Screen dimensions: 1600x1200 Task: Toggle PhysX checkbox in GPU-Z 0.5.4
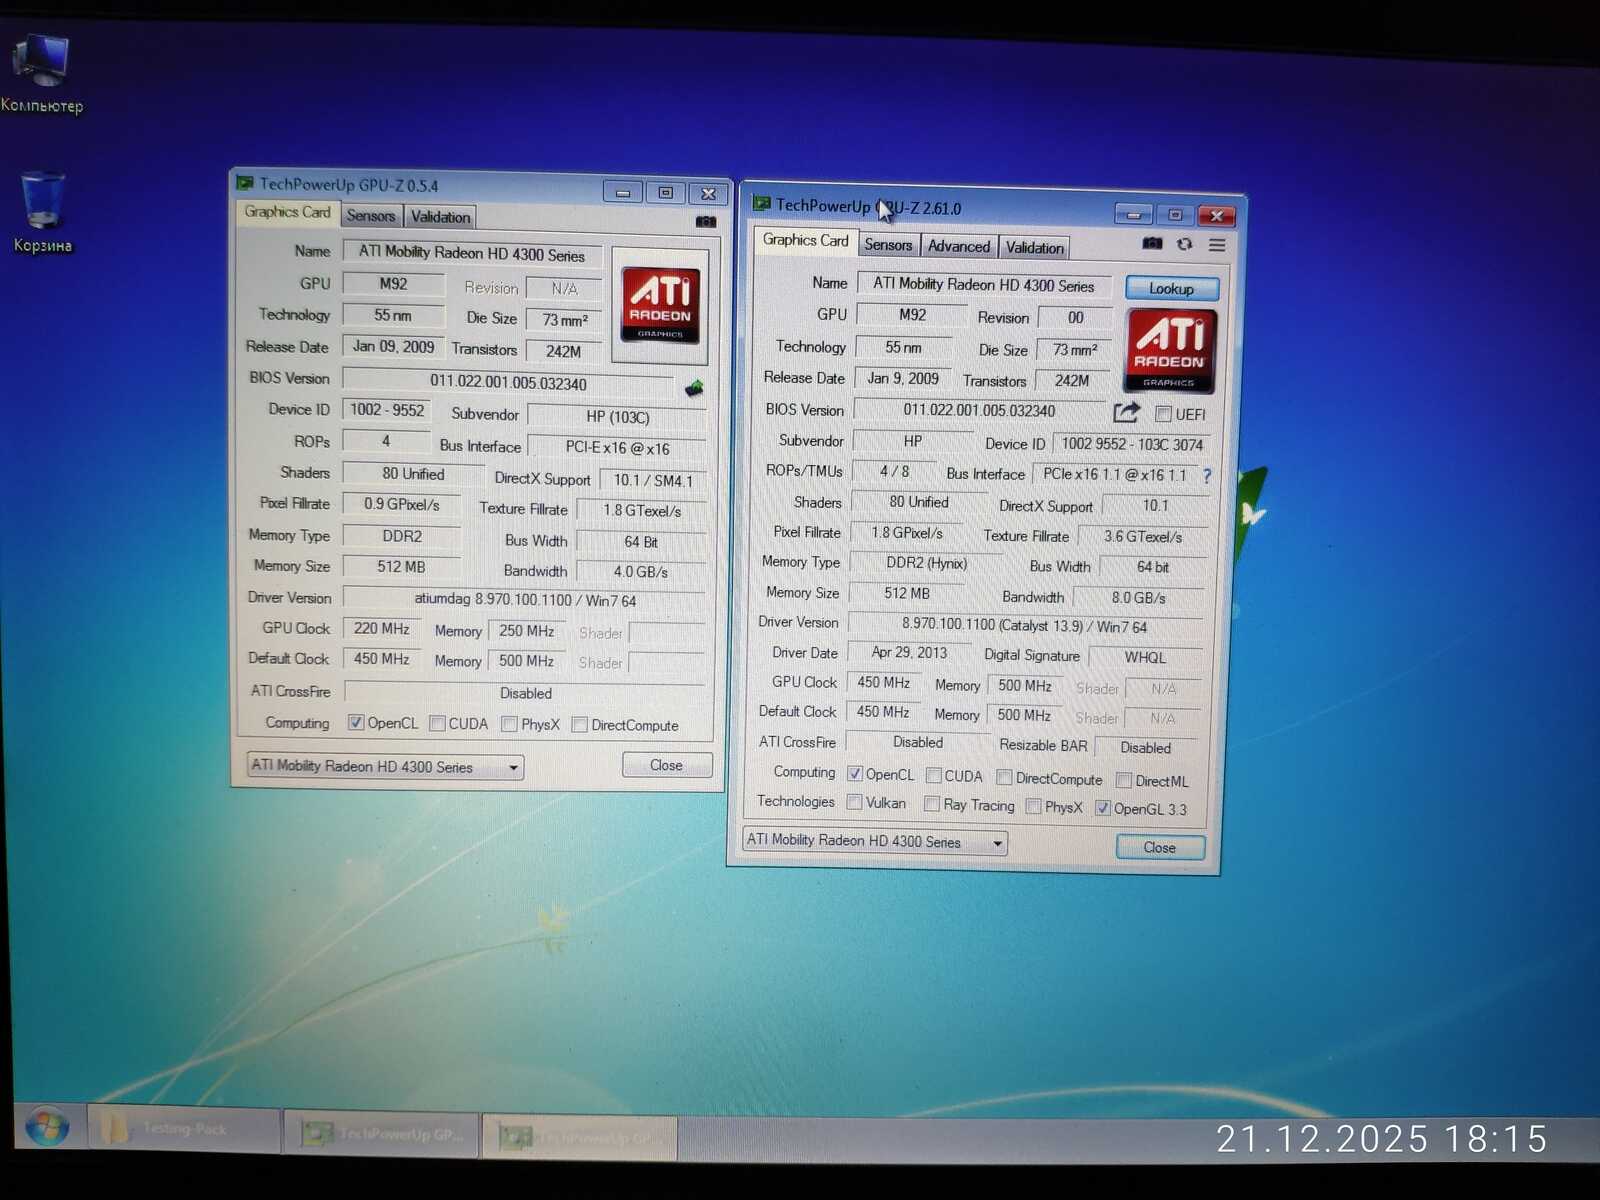[509, 724]
